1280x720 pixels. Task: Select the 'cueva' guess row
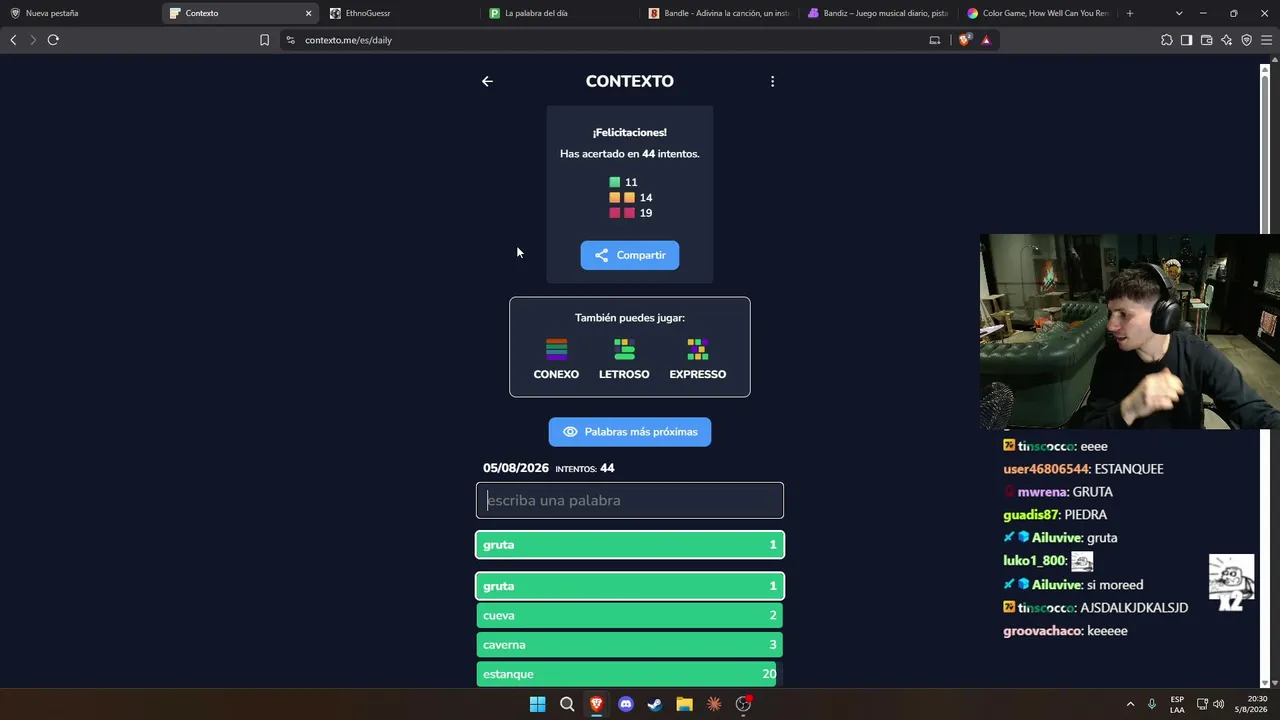coord(630,615)
